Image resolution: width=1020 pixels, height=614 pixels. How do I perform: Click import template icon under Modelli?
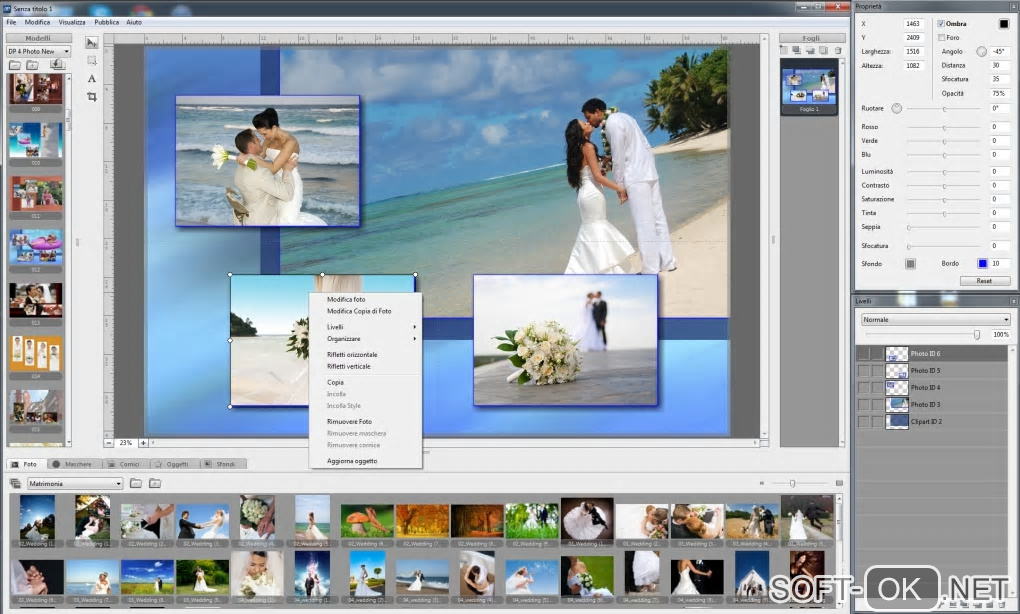point(56,65)
